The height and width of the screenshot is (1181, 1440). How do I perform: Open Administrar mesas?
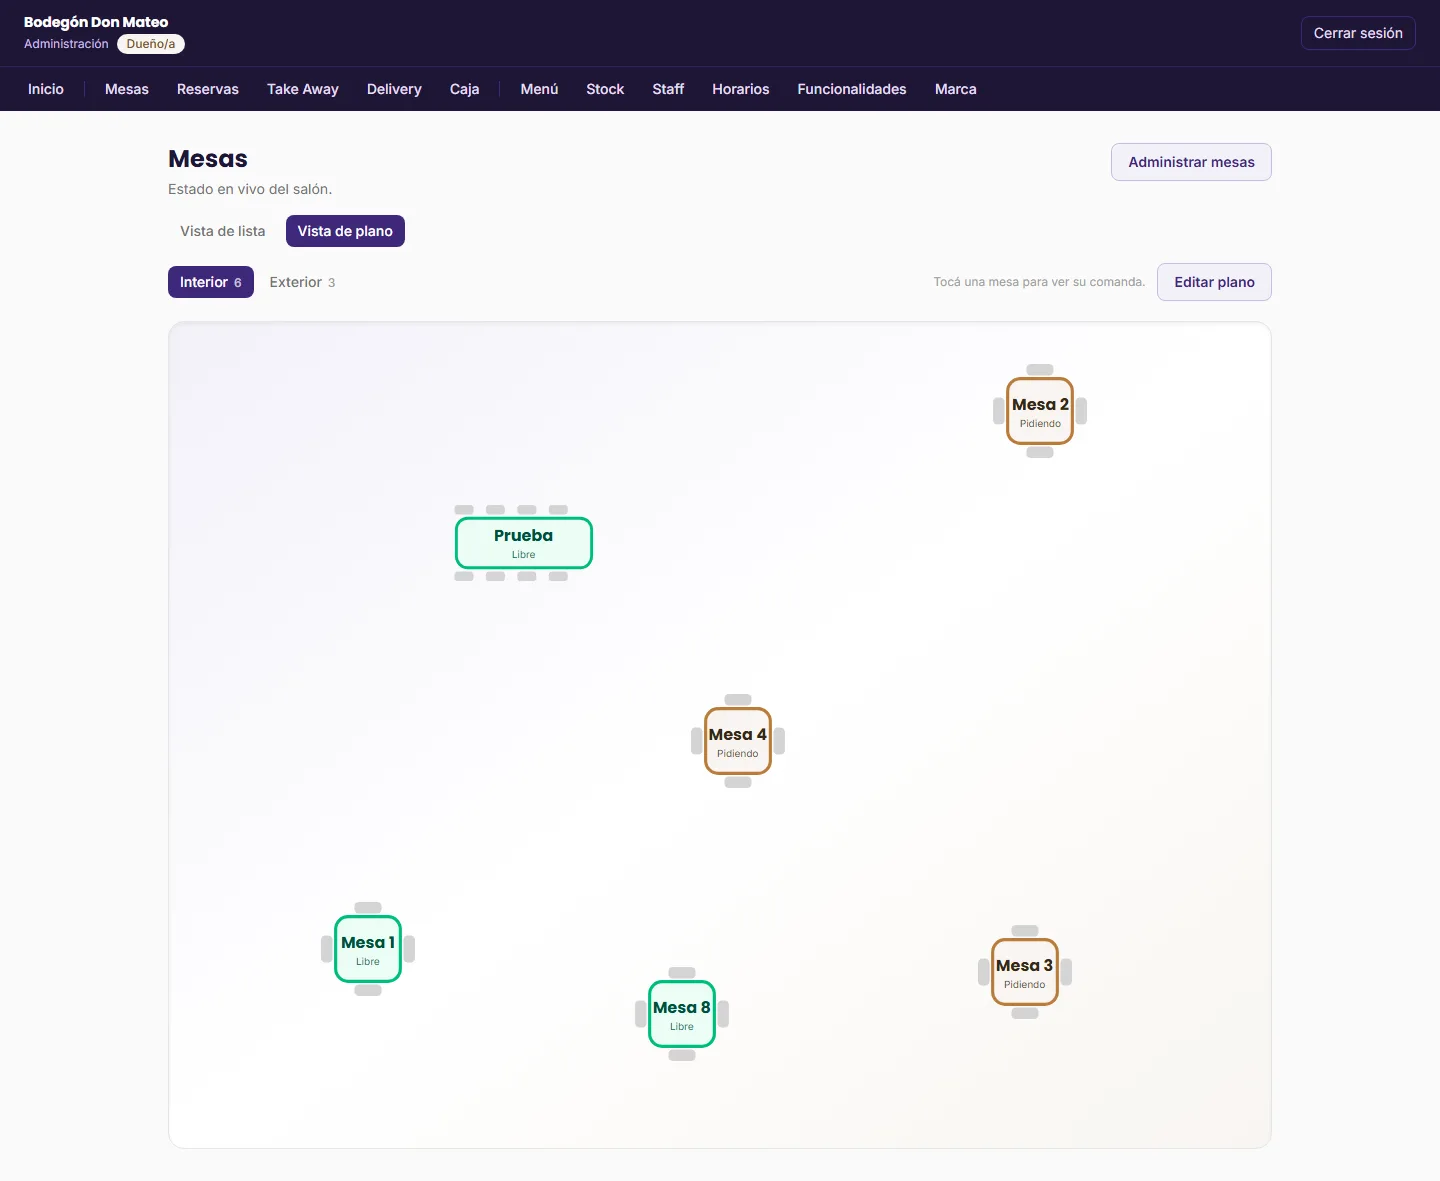(1191, 162)
